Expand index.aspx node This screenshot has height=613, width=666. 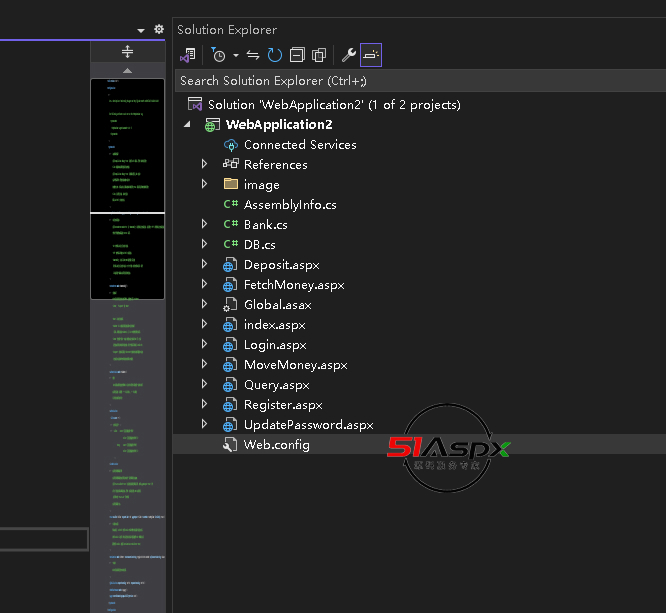[204, 324]
